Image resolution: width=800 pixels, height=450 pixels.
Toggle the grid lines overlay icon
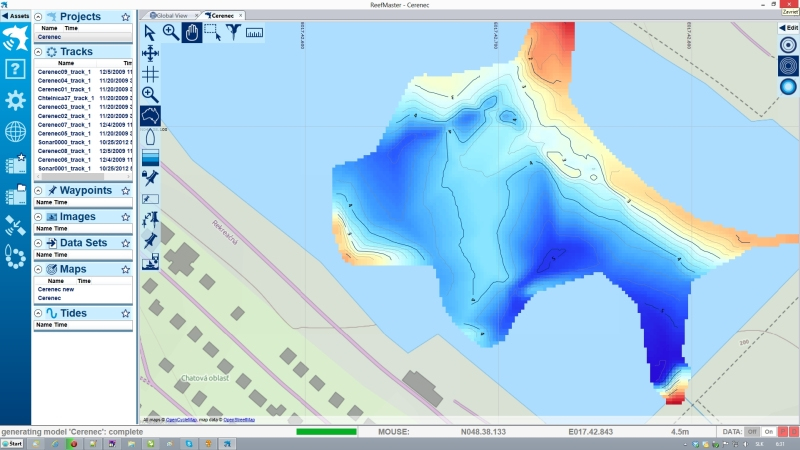(150, 74)
